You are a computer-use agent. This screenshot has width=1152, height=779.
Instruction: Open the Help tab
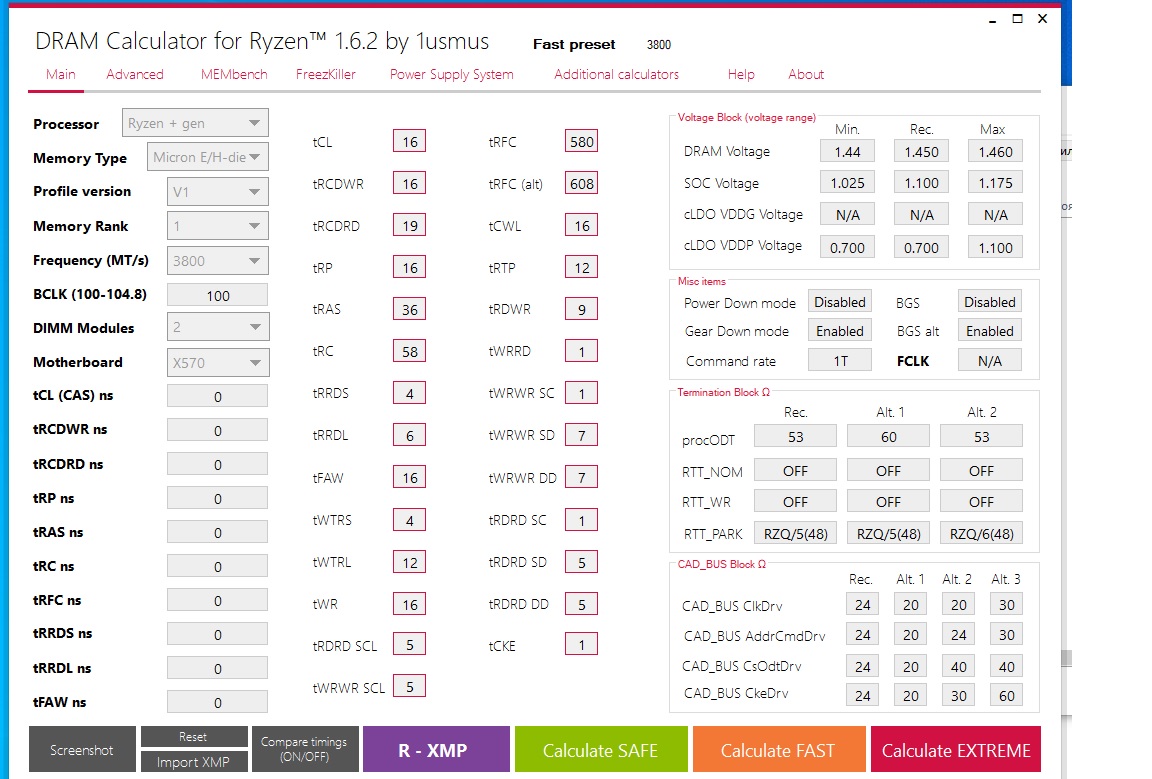(x=741, y=74)
